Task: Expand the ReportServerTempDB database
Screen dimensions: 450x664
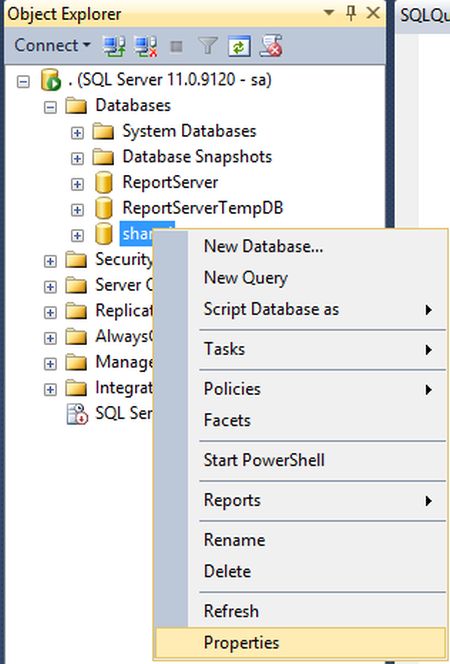Action: pos(77,210)
